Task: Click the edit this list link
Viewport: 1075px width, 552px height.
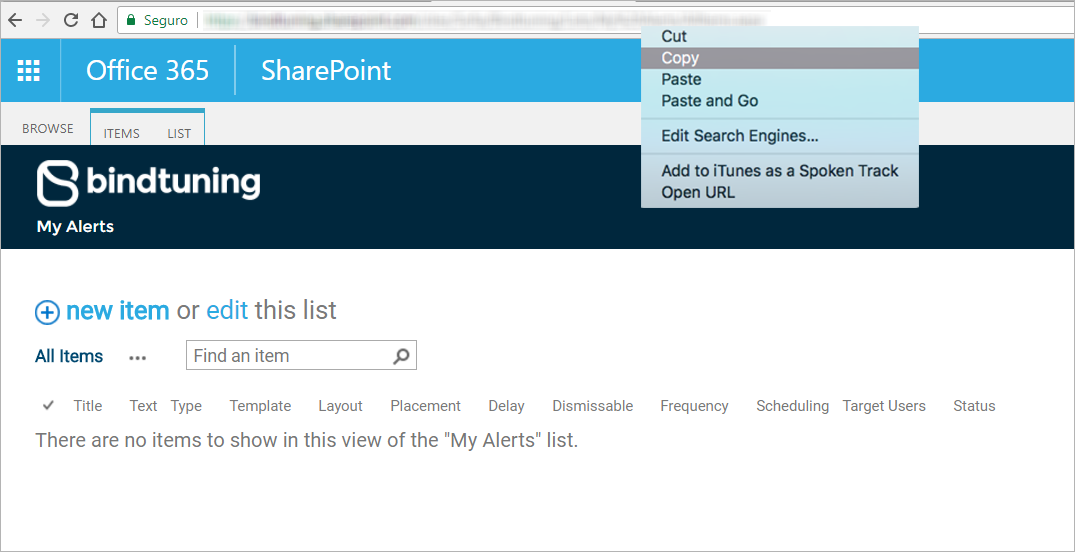Action: 227,311
